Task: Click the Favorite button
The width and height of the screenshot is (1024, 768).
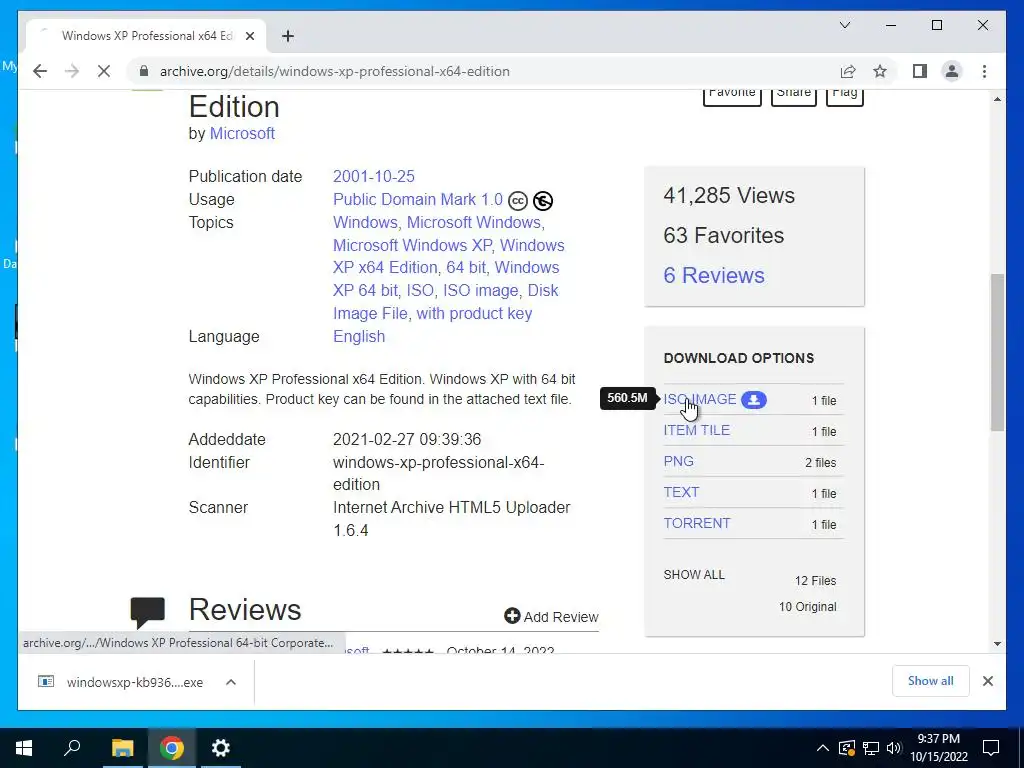Action: 732,95
